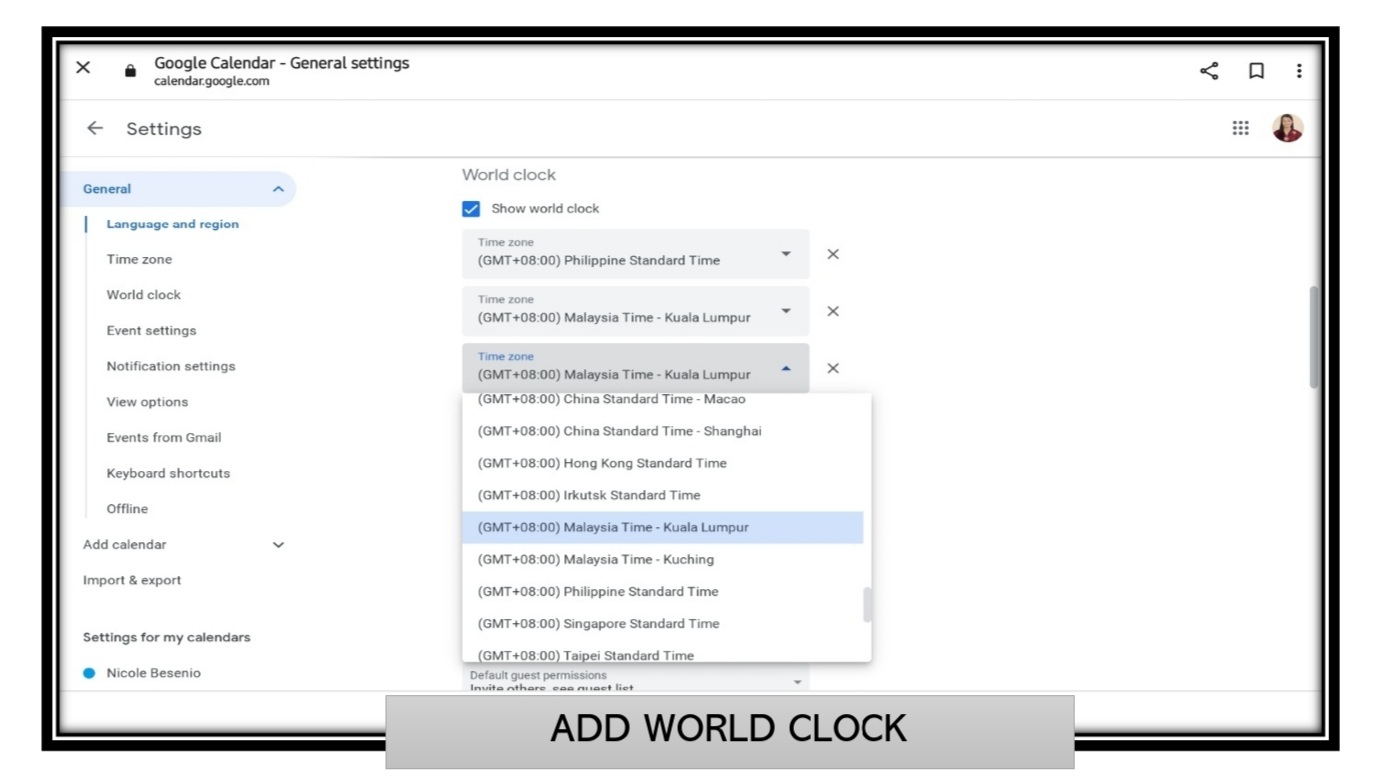Screen dimensions: 1375x780
Task: Click Nicole Besenio's blue calendar dot
Action: pyautogui.click(x=89, y=673)
